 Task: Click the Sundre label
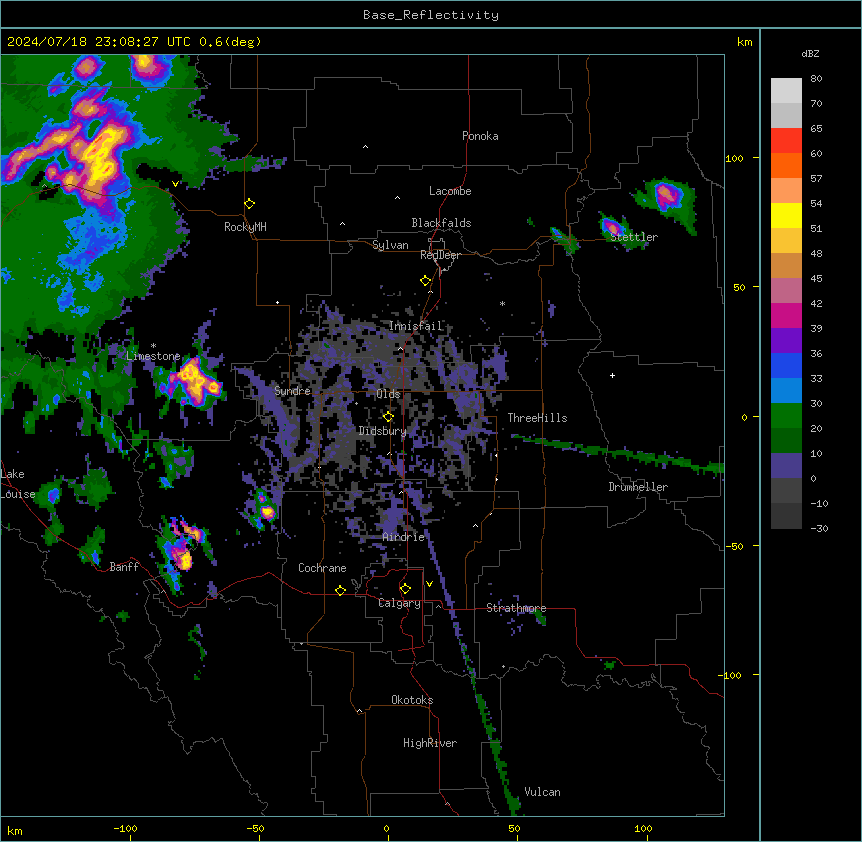(292, 391)
